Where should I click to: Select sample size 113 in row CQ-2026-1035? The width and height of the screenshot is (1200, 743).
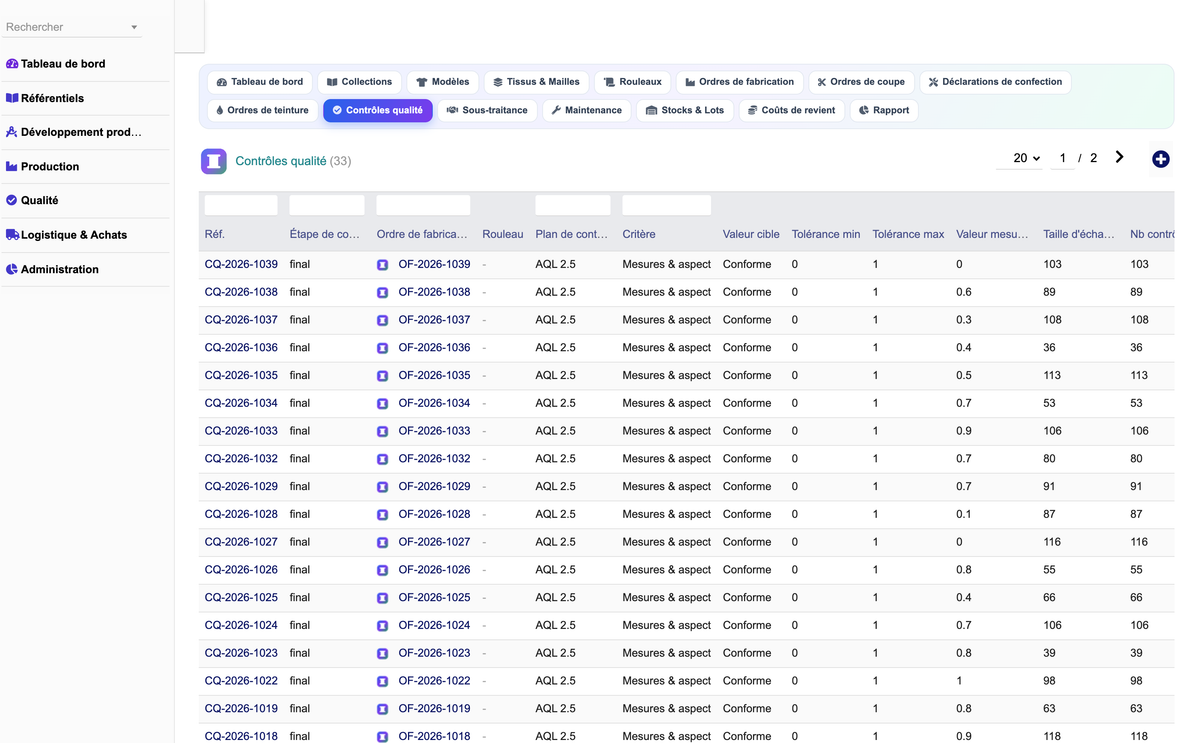[x=1052, y=376]
